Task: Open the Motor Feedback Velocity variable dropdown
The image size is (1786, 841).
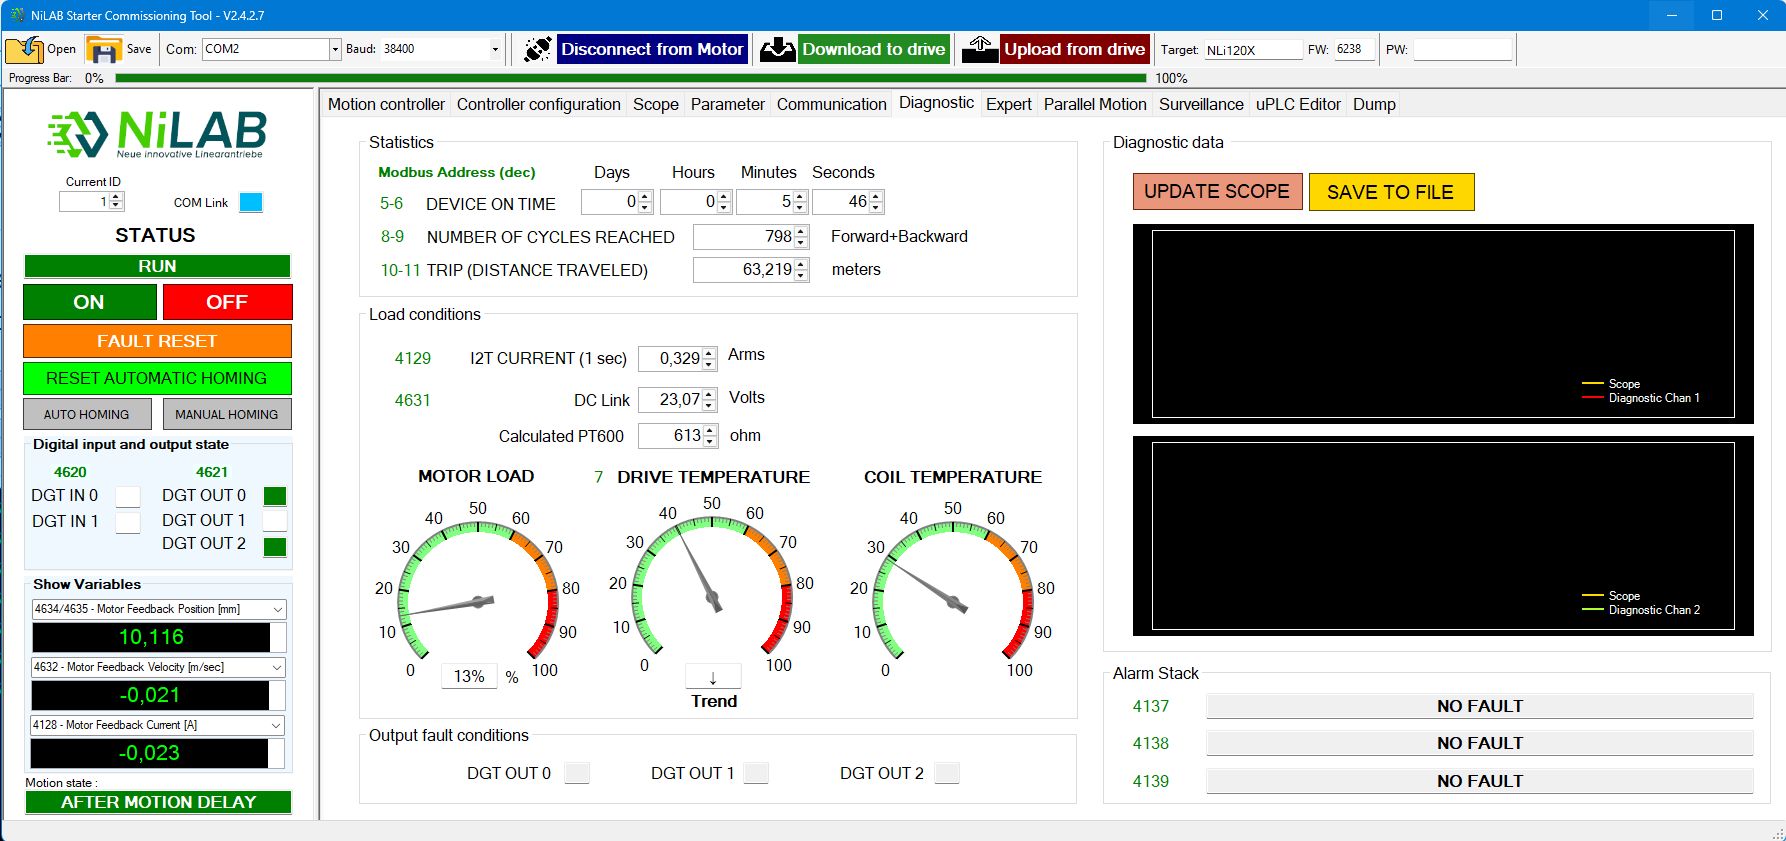Action: point(277,667)
